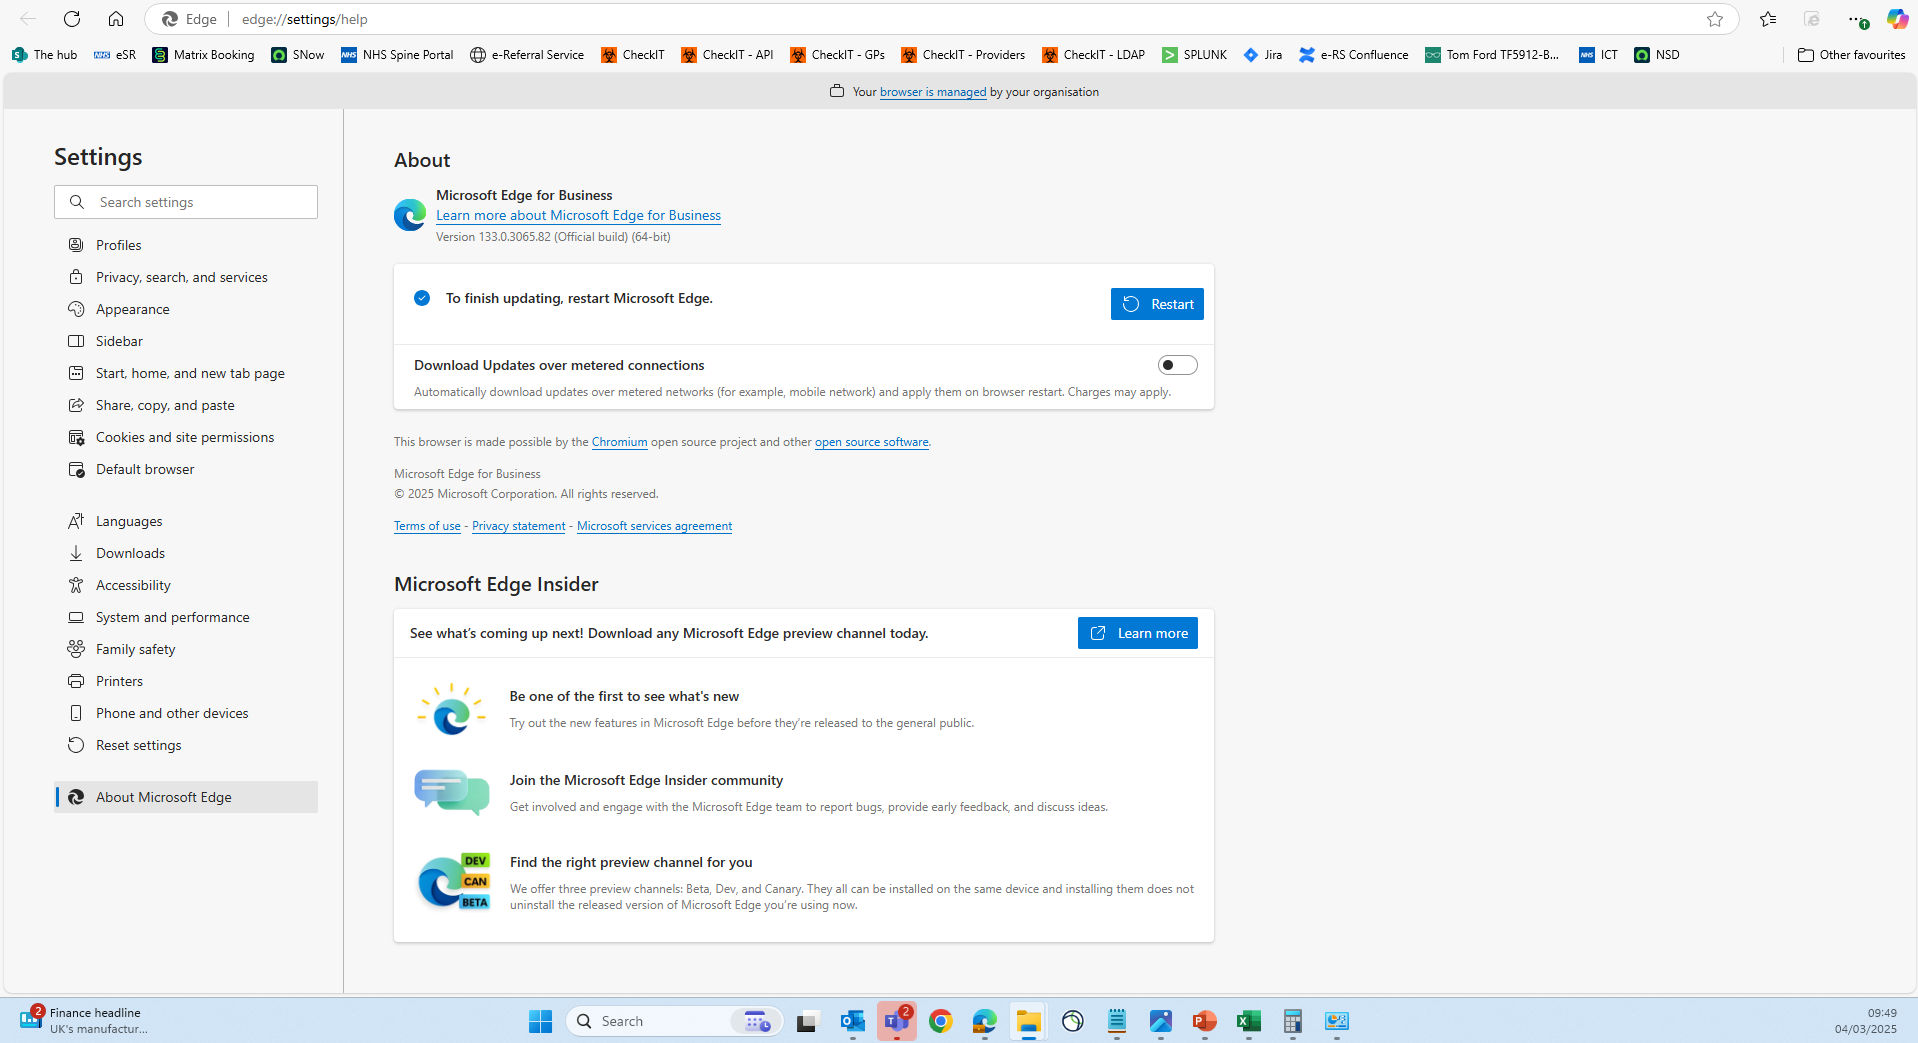The width and height of the screenshot is (1918, 1043).
Task: Expand the Other favourites folder
Action: [x=1852, y=55]
